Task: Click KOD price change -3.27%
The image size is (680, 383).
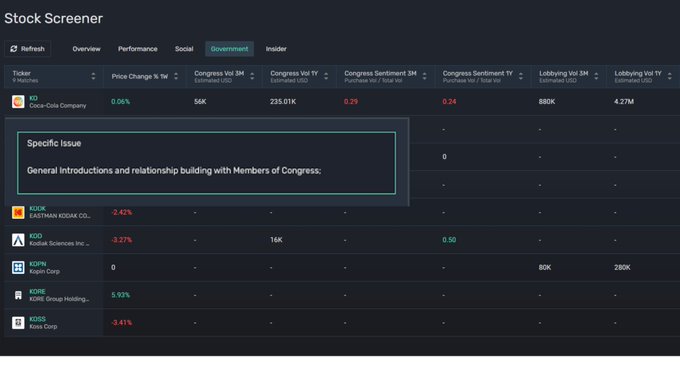Action: coord(121,240)
